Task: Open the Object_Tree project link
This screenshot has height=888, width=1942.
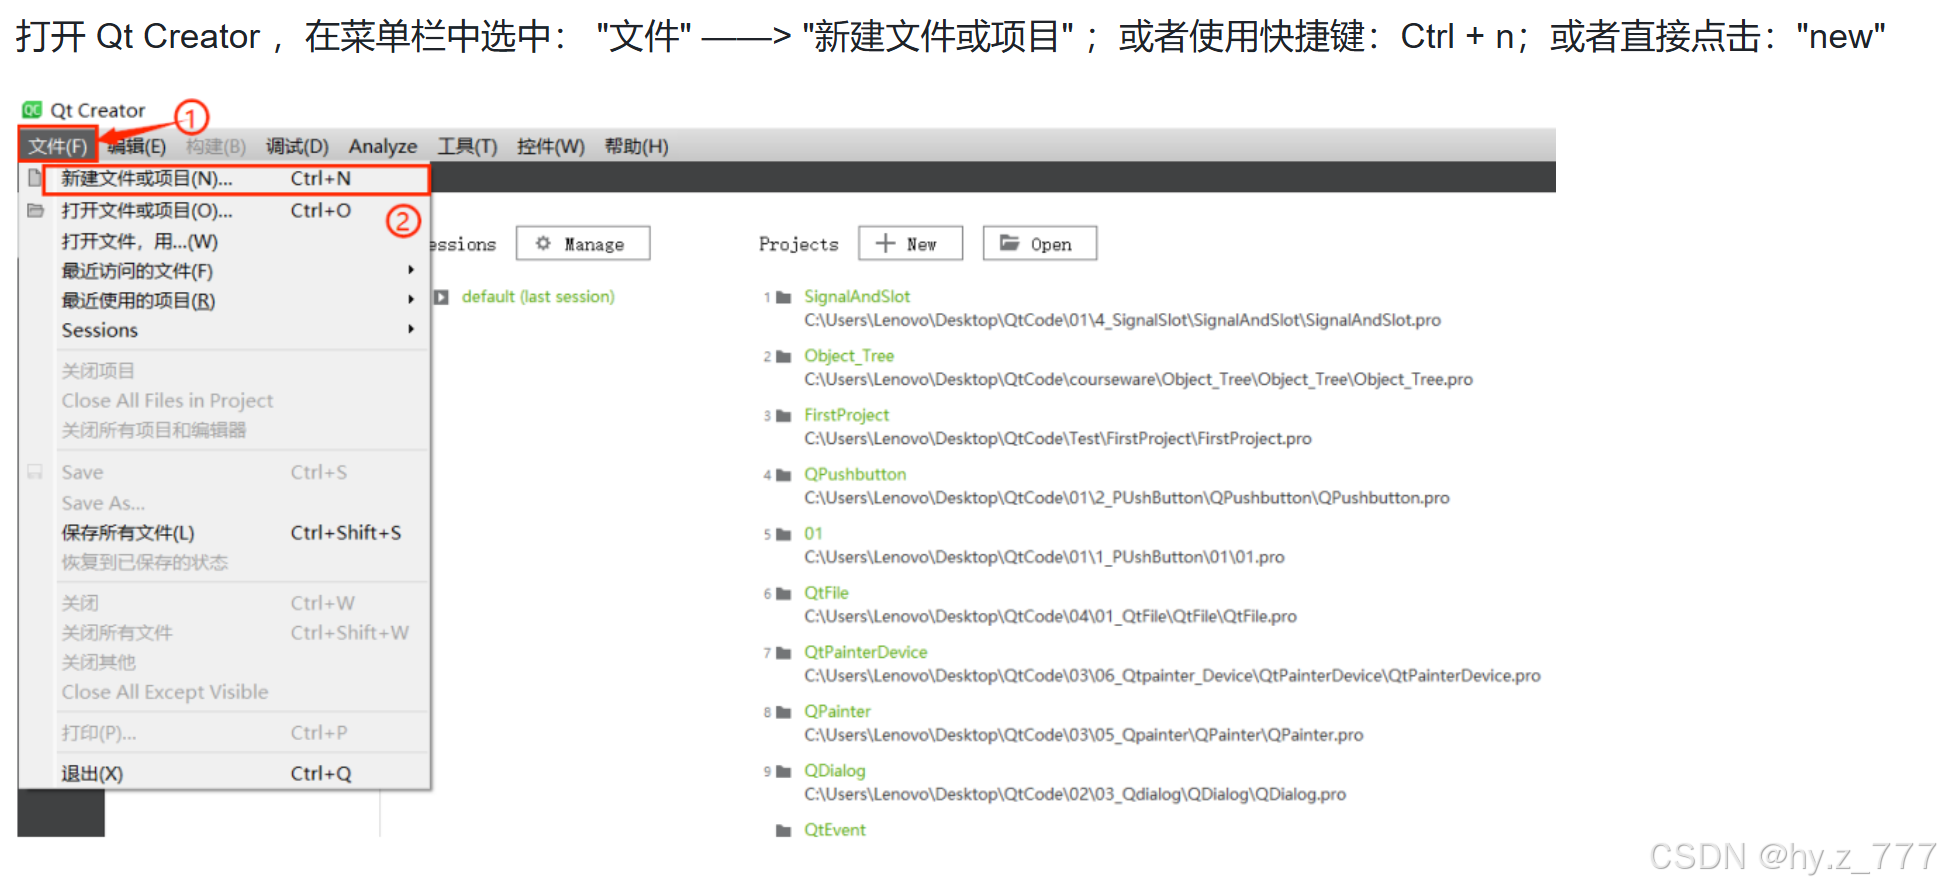Action: tap(849, 355)
